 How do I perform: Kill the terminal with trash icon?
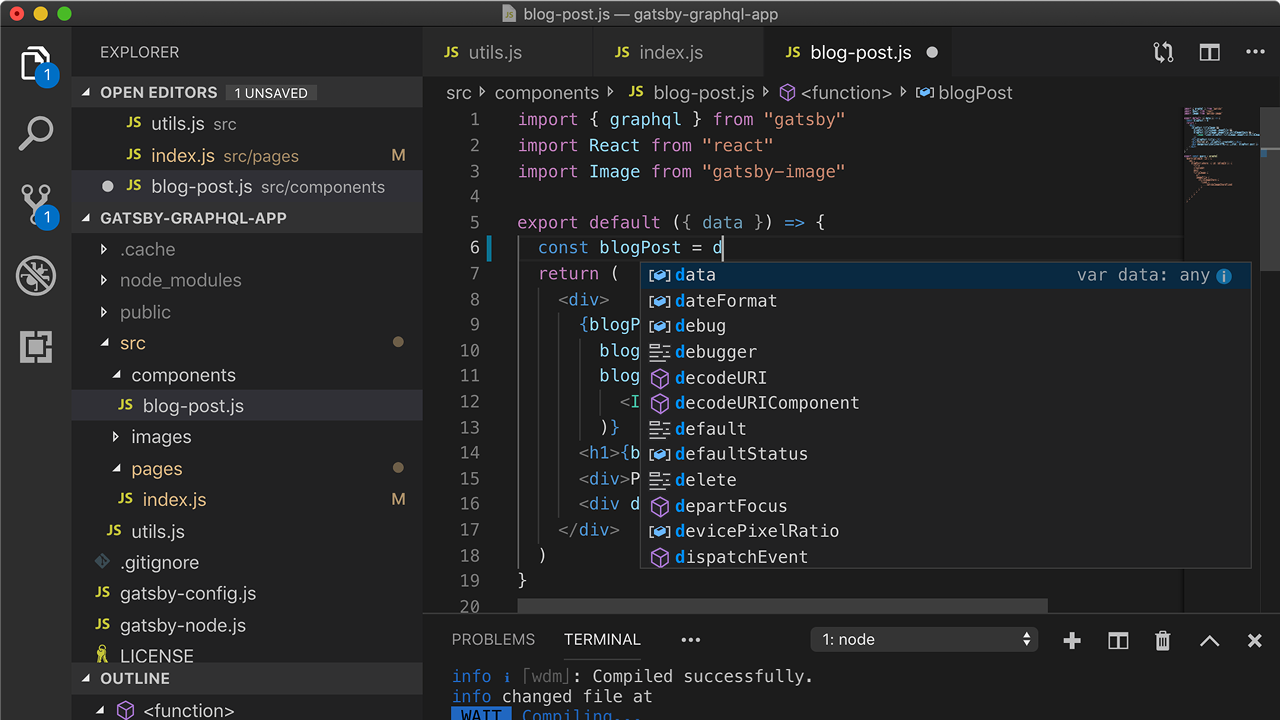1162,640
